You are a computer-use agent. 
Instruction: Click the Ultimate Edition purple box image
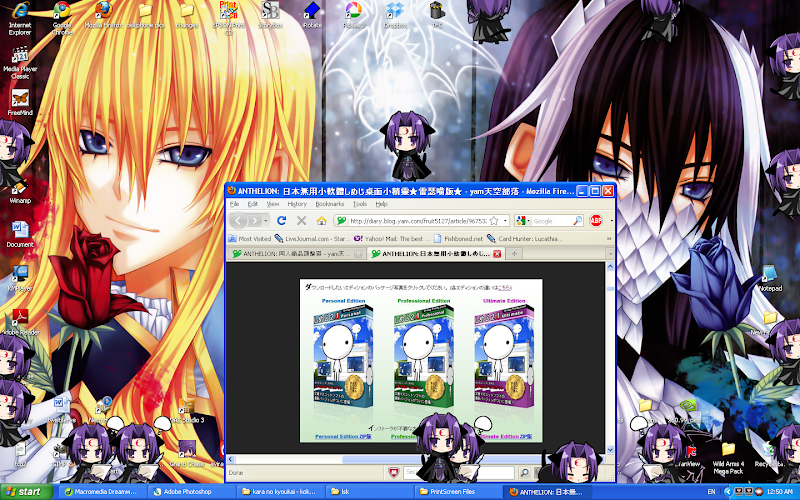coord(504,357)
